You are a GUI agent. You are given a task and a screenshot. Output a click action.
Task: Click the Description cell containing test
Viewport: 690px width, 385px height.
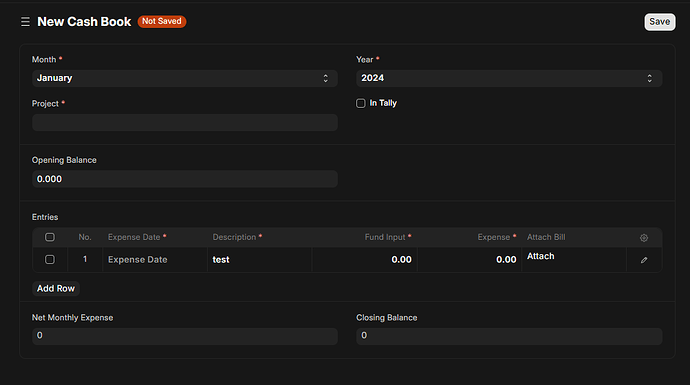[260, 260]
